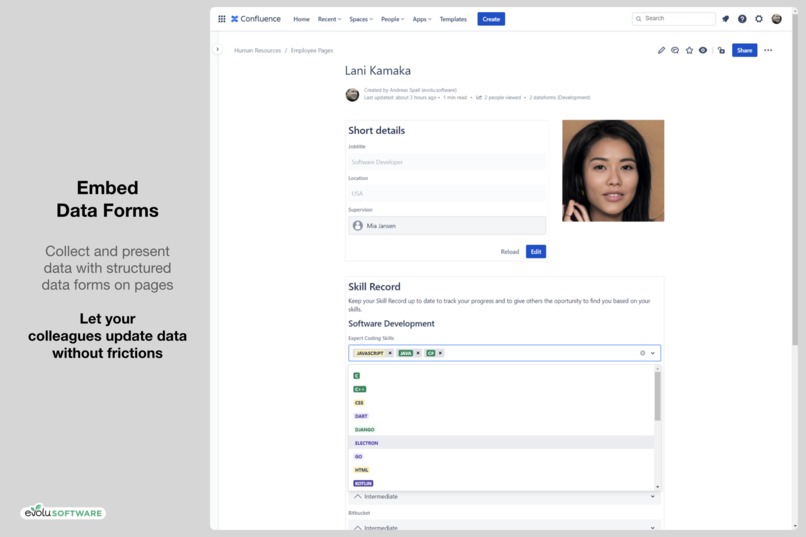Click the Supervisor field with Mia Jansen
Image resolution: width=806 pixels, height=537 pixels.
[447, 226]
